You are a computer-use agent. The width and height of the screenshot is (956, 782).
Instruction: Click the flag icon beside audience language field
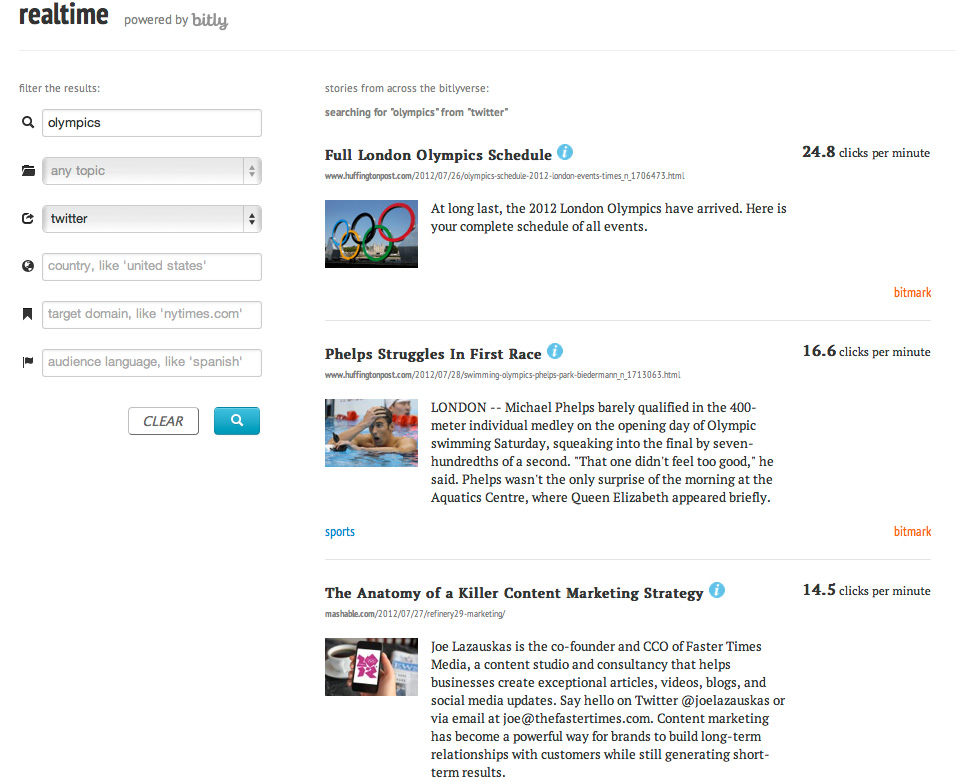(27, 362)
